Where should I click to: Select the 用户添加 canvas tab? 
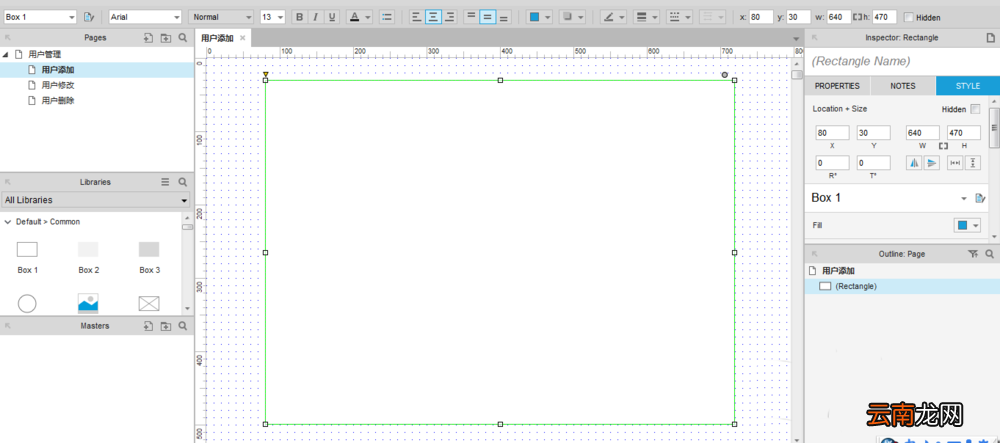217,38
